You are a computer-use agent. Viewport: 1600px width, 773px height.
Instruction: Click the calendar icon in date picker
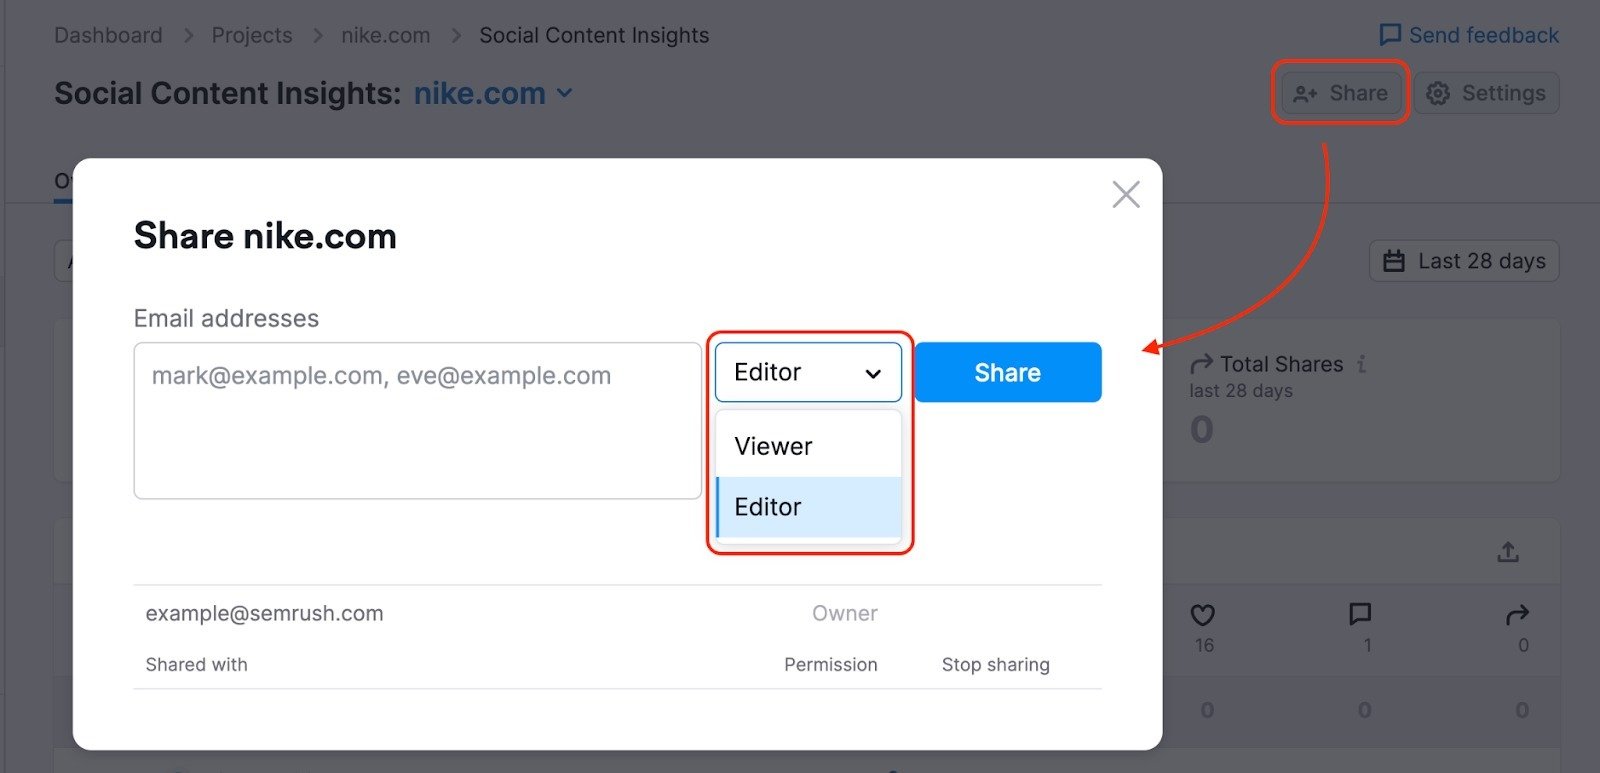(1394, 261)
